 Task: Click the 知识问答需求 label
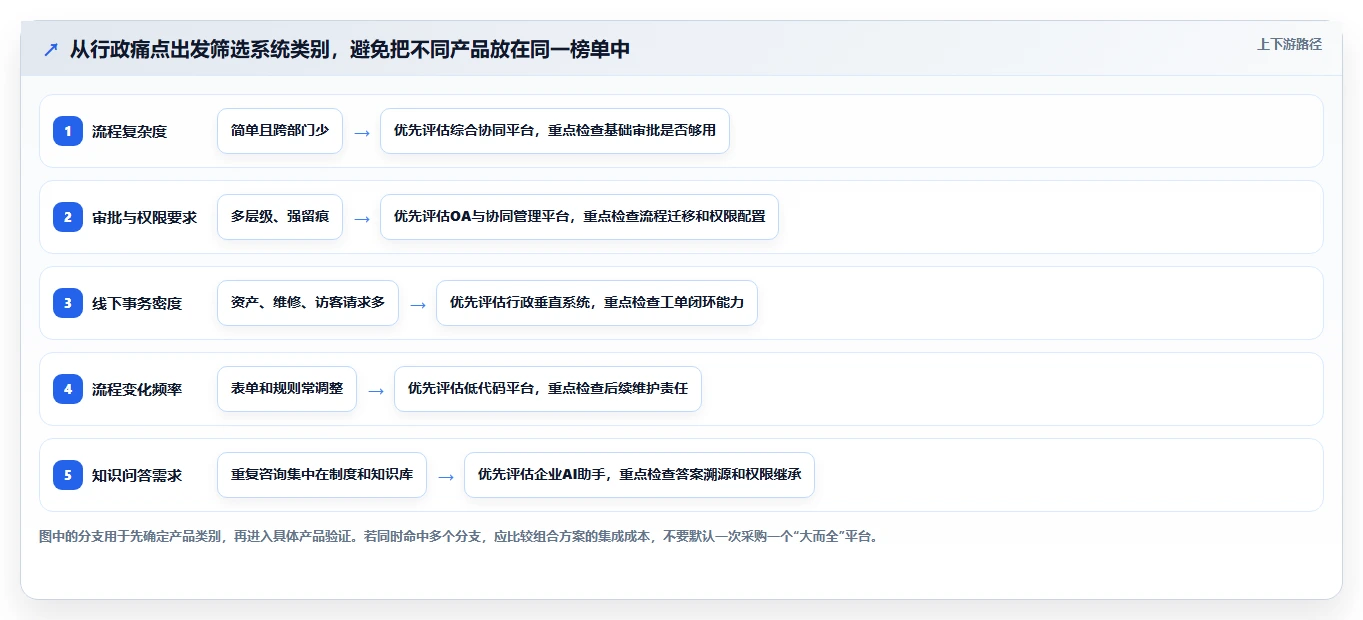tap(137, 475)
